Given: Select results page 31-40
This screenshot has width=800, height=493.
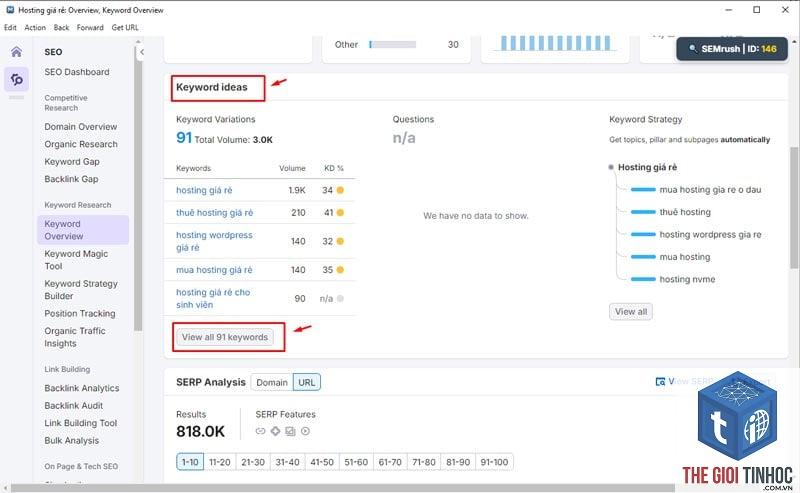Looking at the screenshot, I should point(287,462).
